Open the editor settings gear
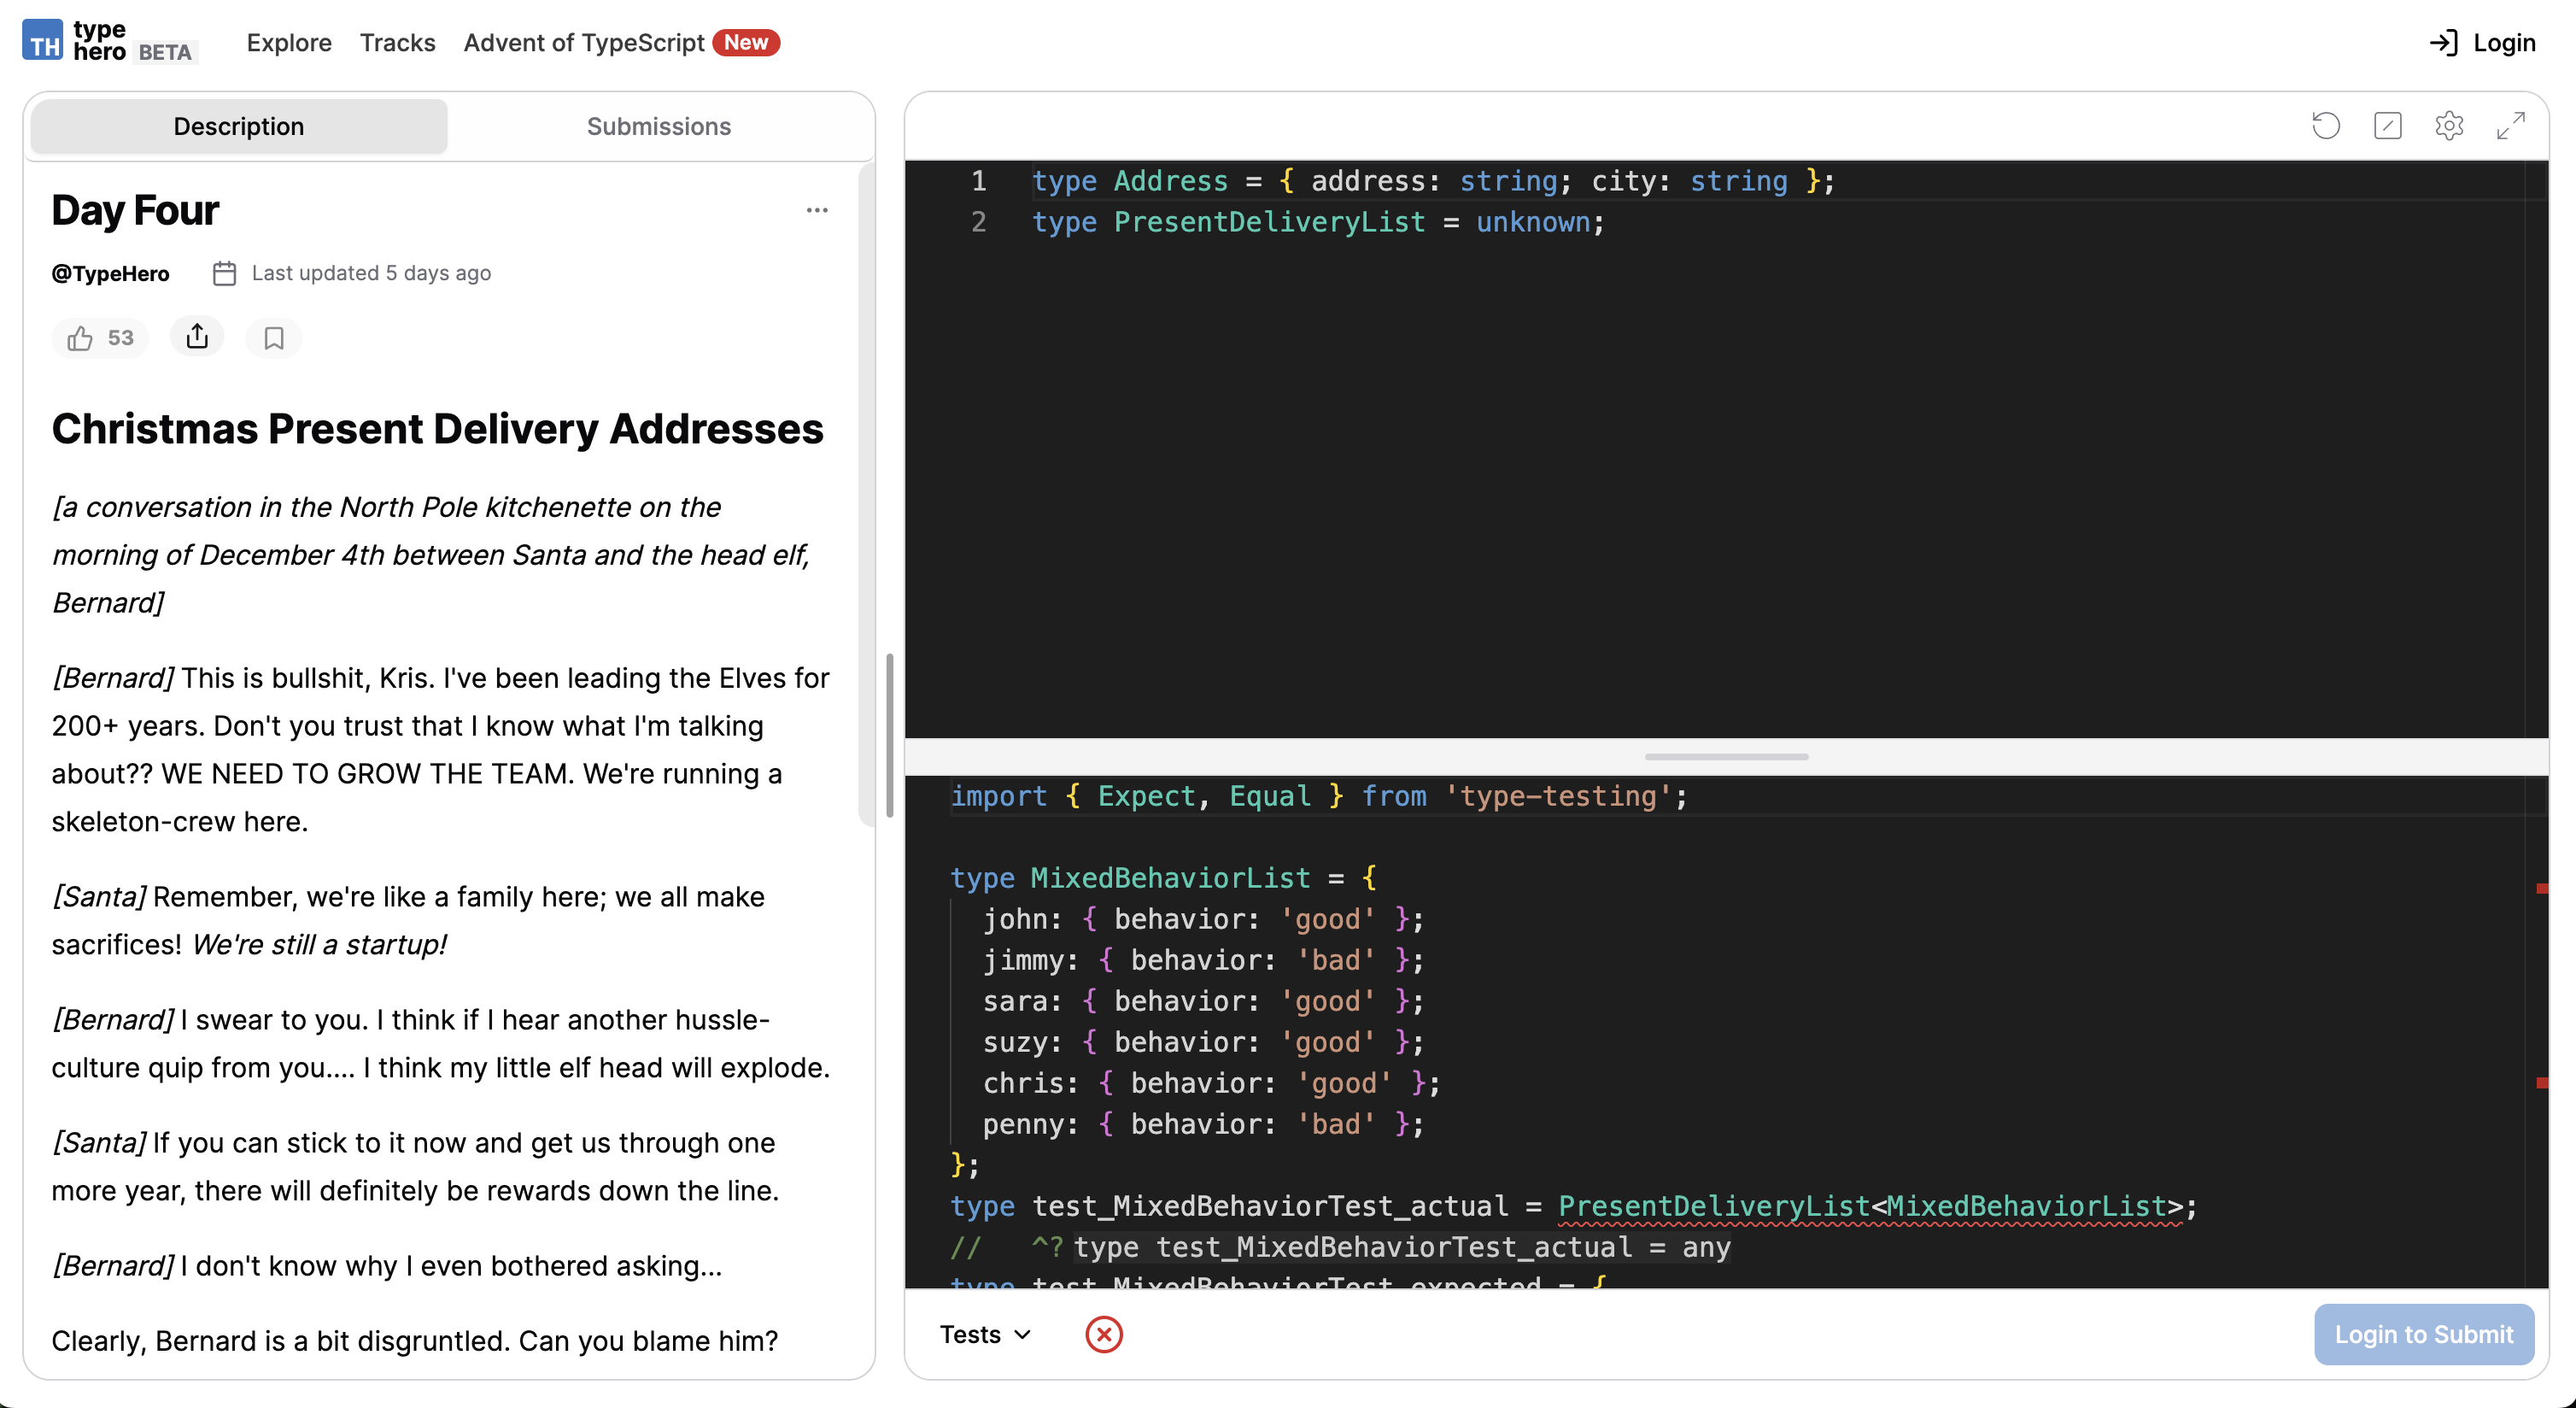Image resolution: width=2576 pixels, height=1408 pixels. (x=2449, y=125)
